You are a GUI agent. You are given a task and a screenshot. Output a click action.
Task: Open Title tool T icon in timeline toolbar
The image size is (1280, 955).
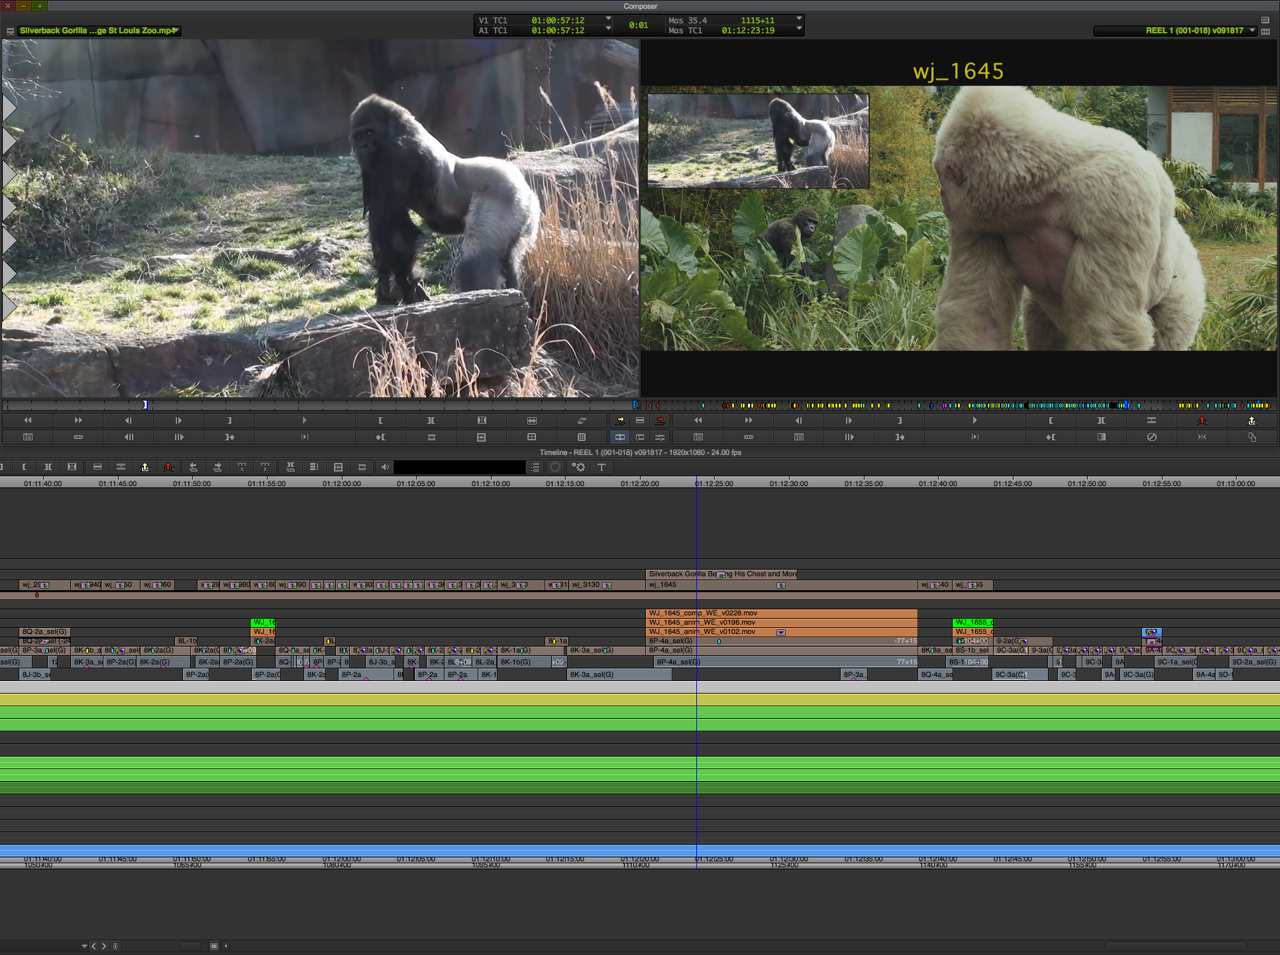(601, 467)
